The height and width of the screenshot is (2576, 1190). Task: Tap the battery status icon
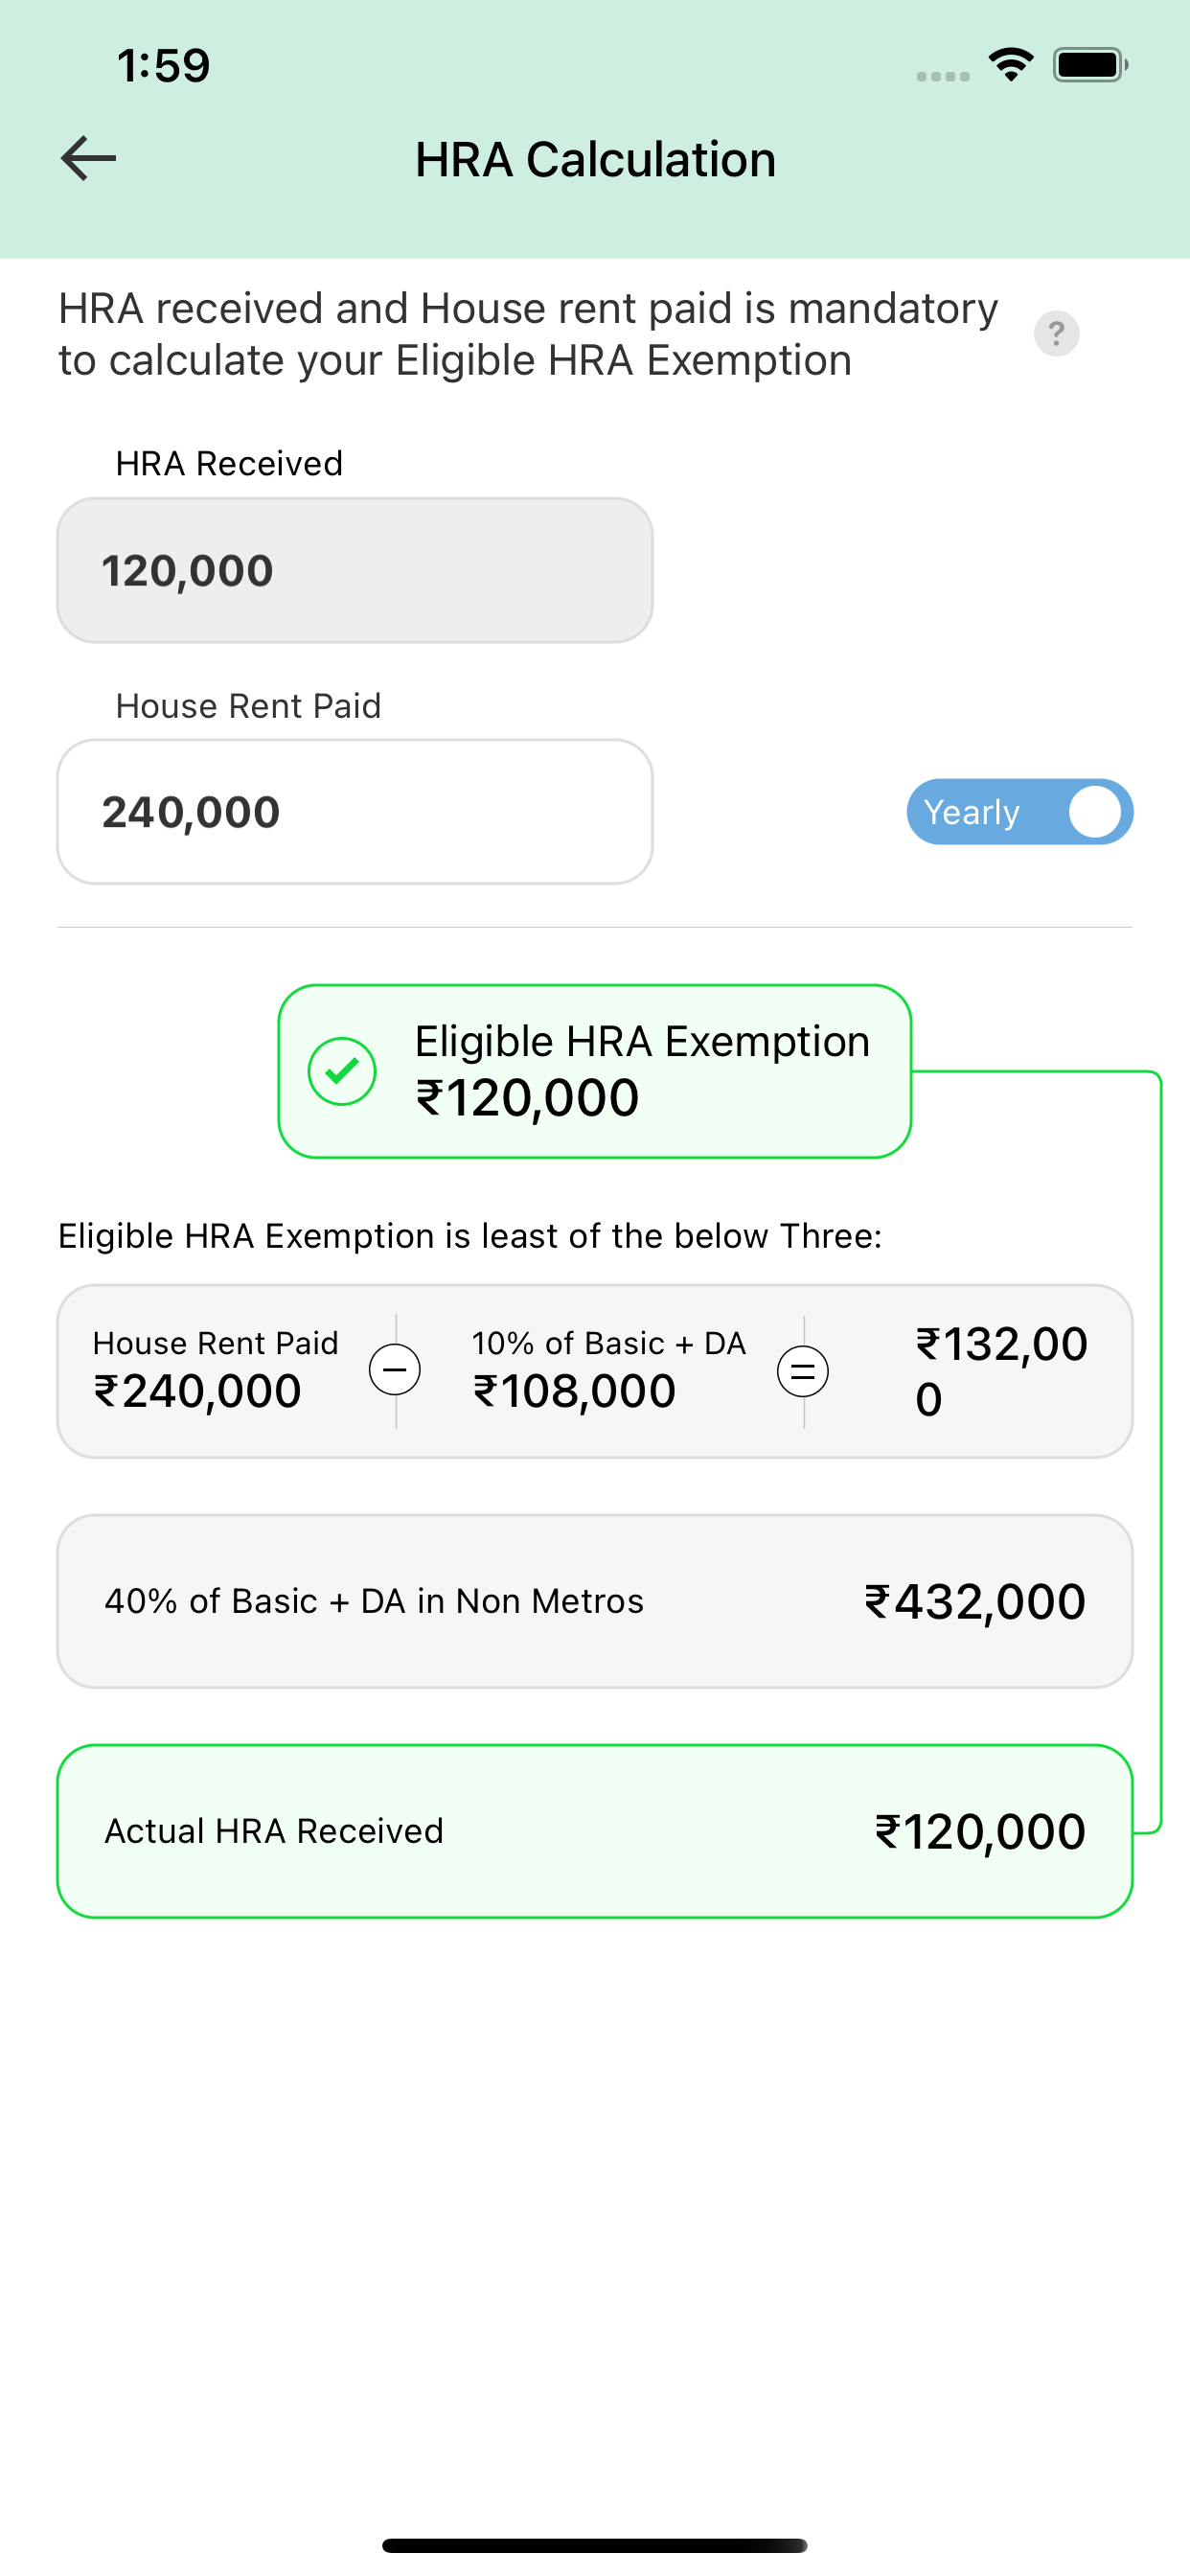pyautogui.click(x=1090, y=65)
